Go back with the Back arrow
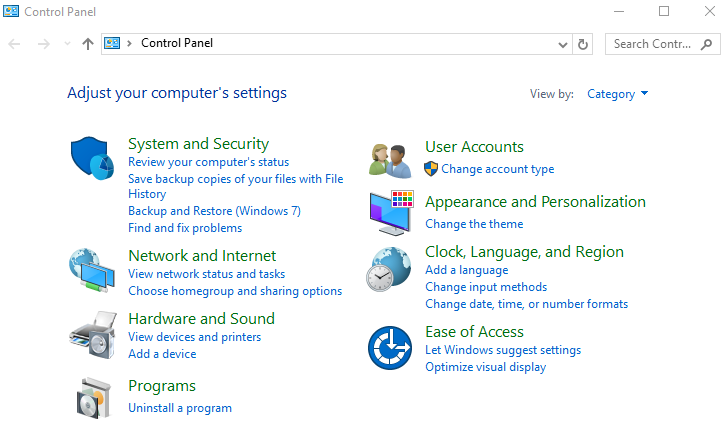The height and width of the screenshot is (422, 727). pyautogui.click(x=14, y=44)
